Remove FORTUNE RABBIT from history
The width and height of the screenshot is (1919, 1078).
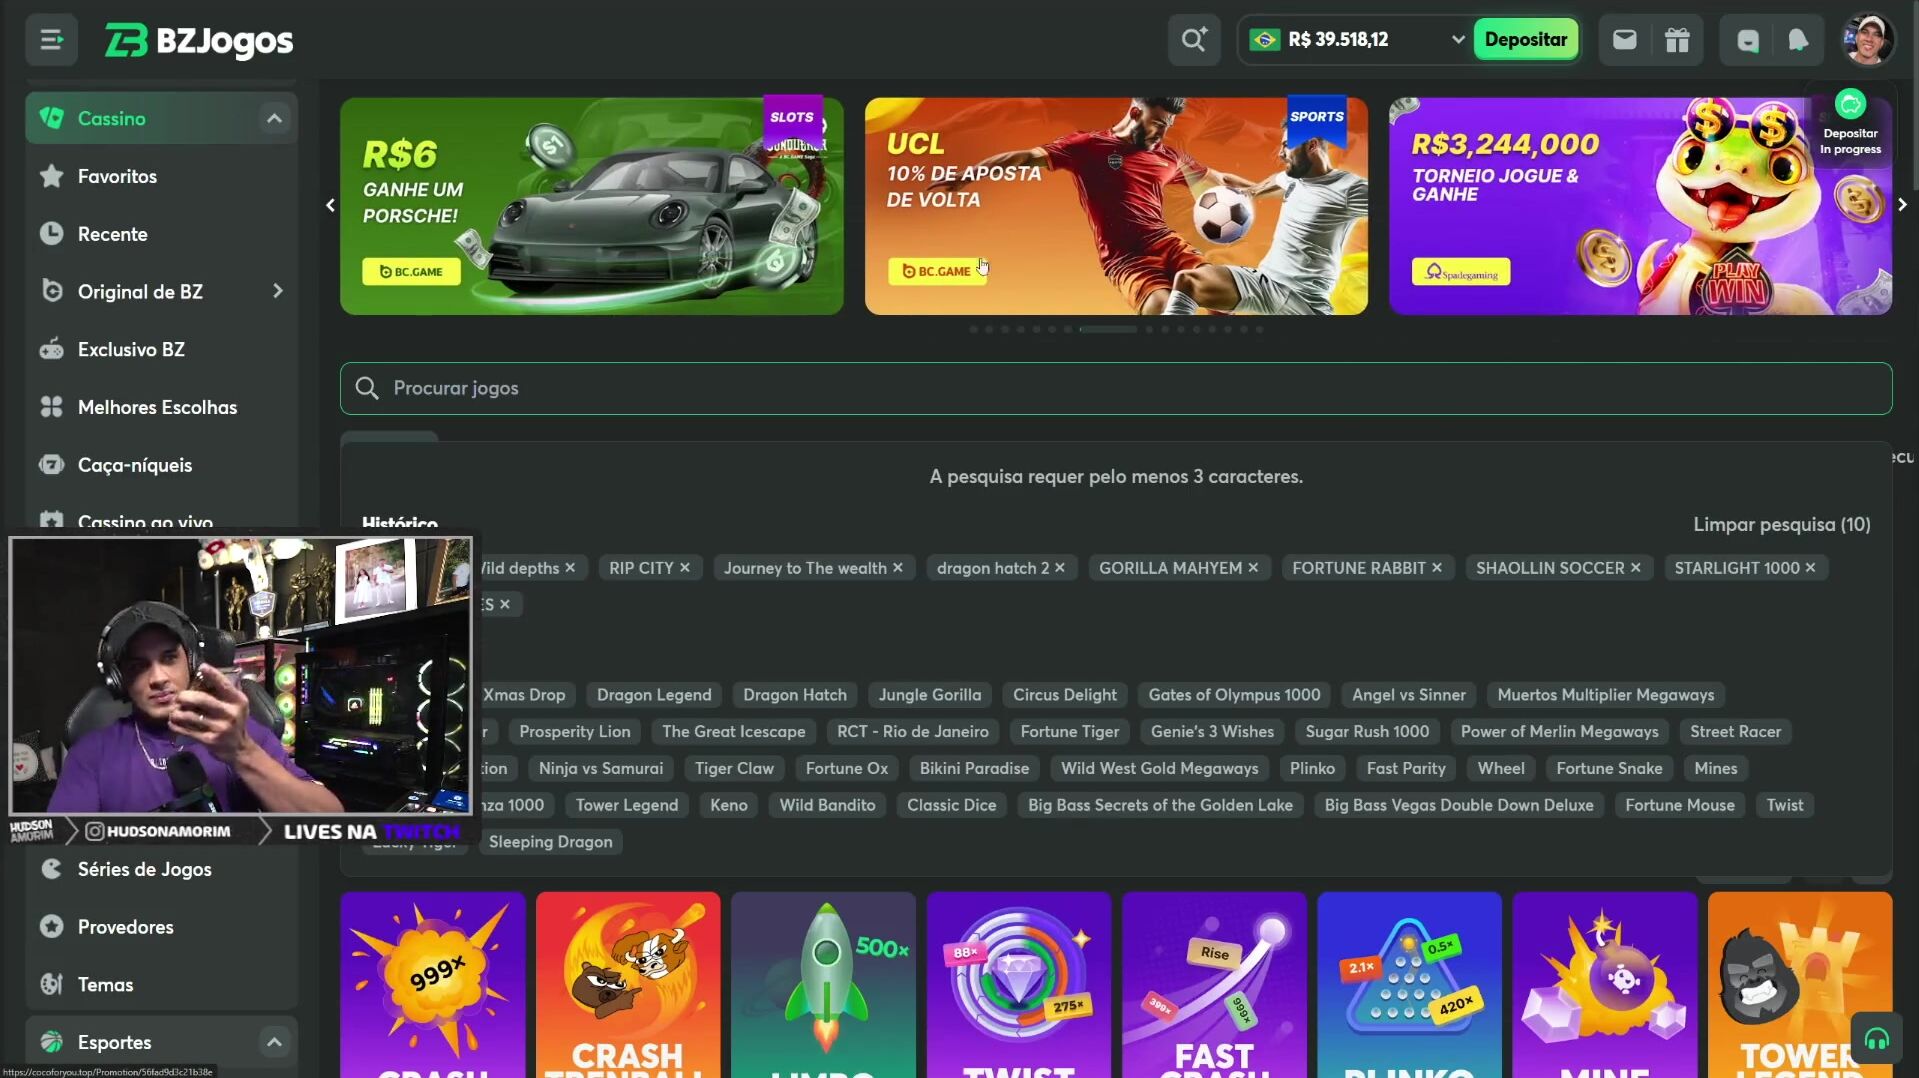(1437, 568)
